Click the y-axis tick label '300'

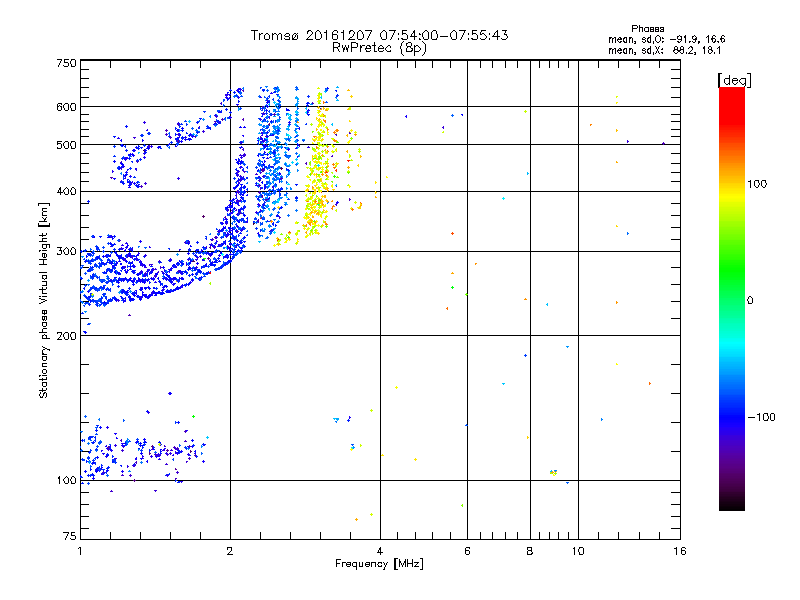(66, 251)
